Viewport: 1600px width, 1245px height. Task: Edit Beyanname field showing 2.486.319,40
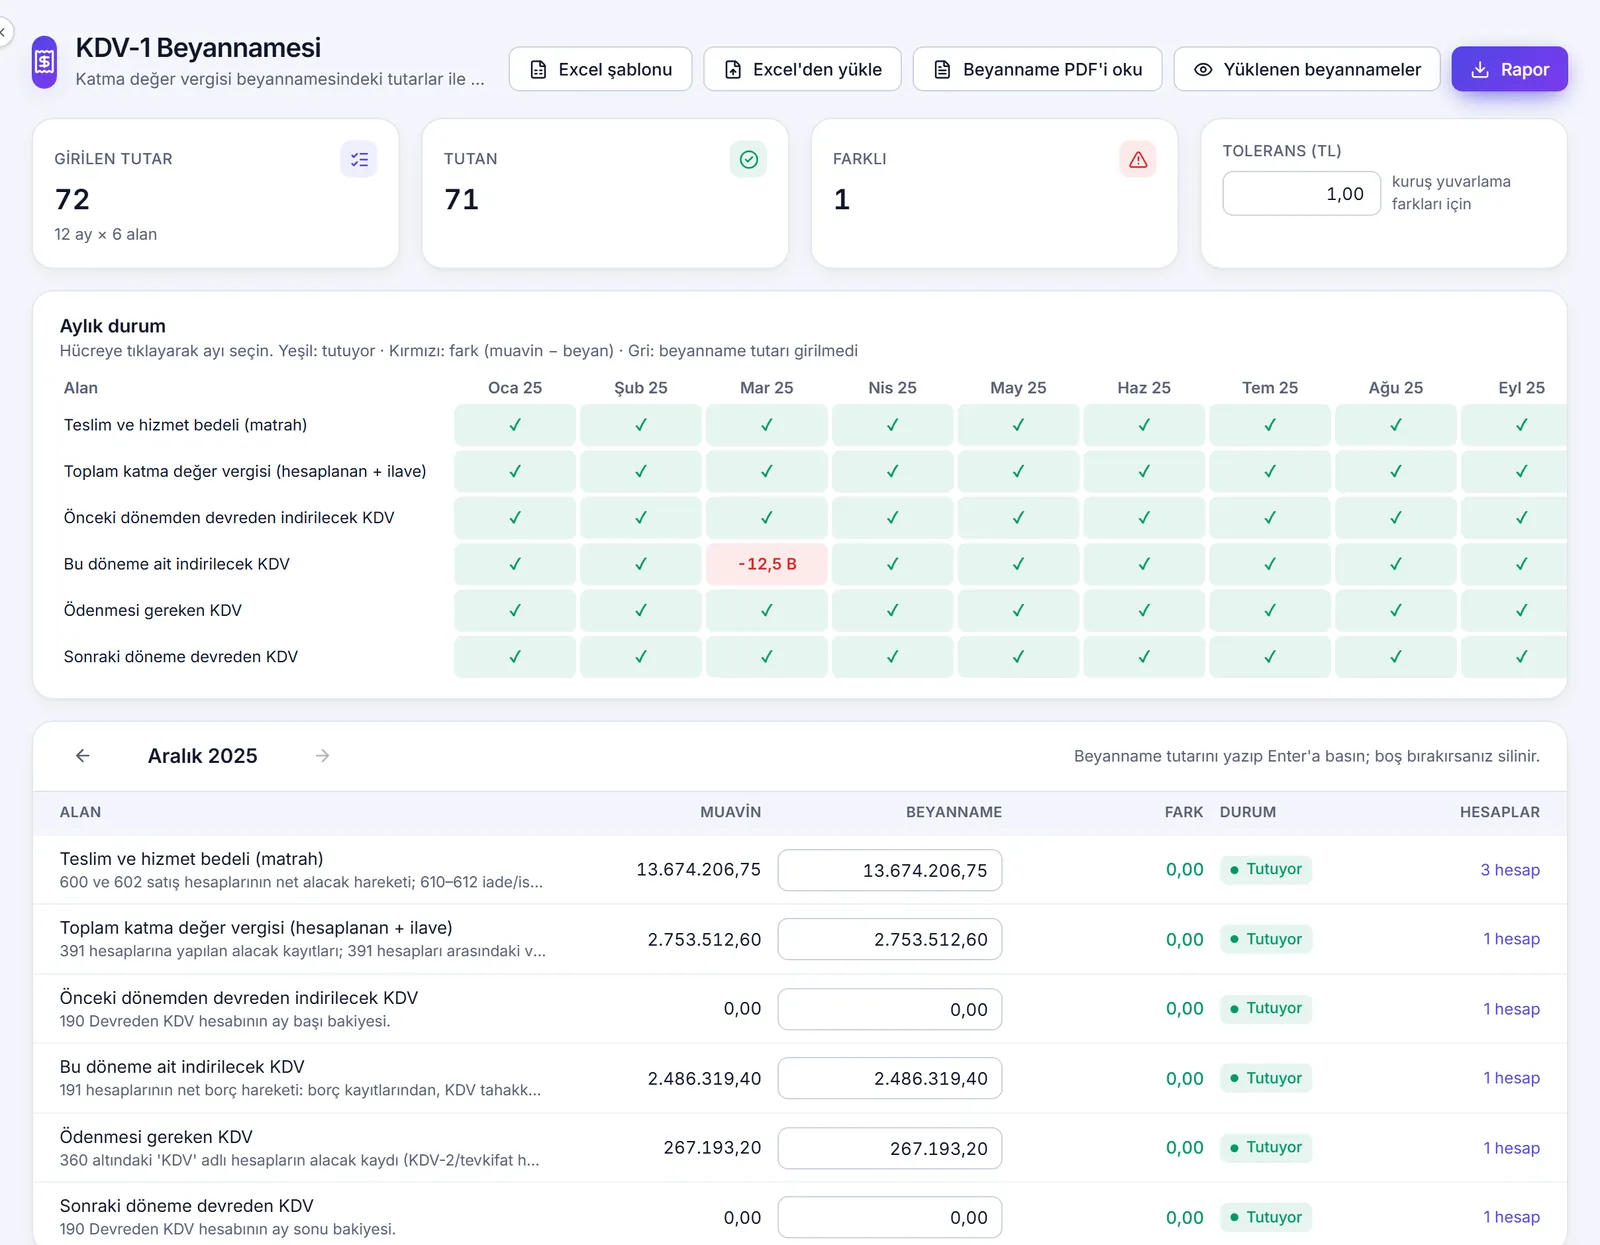pyautogui.click(x=890, y=1078)
